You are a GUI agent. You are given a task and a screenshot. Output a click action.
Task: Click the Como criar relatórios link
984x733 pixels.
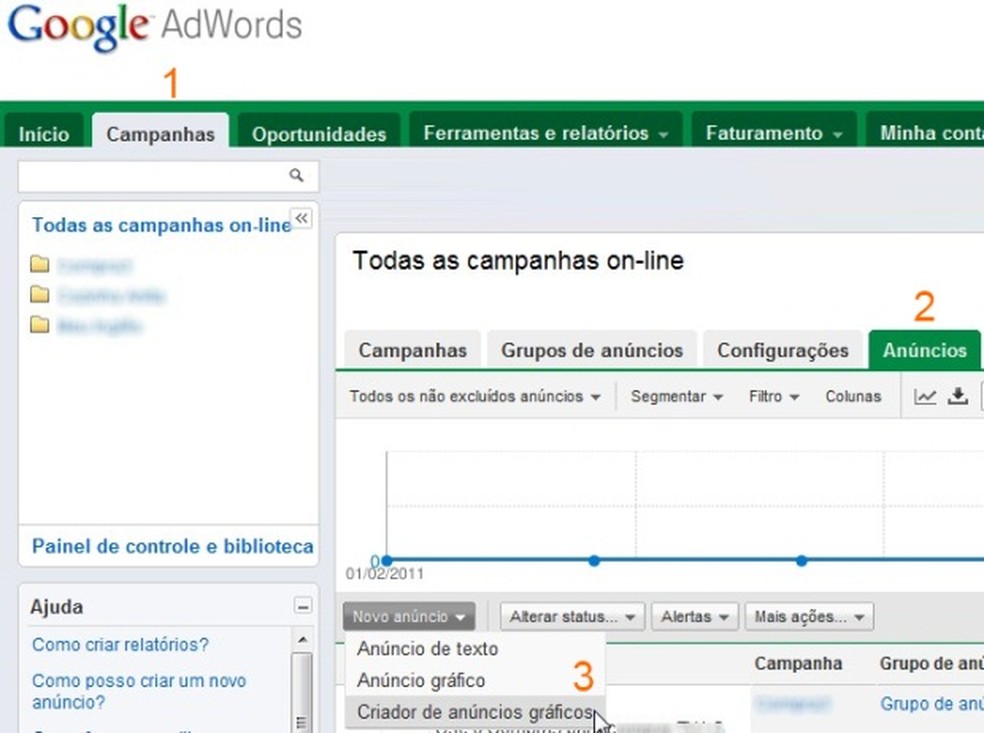pos(120,645)
